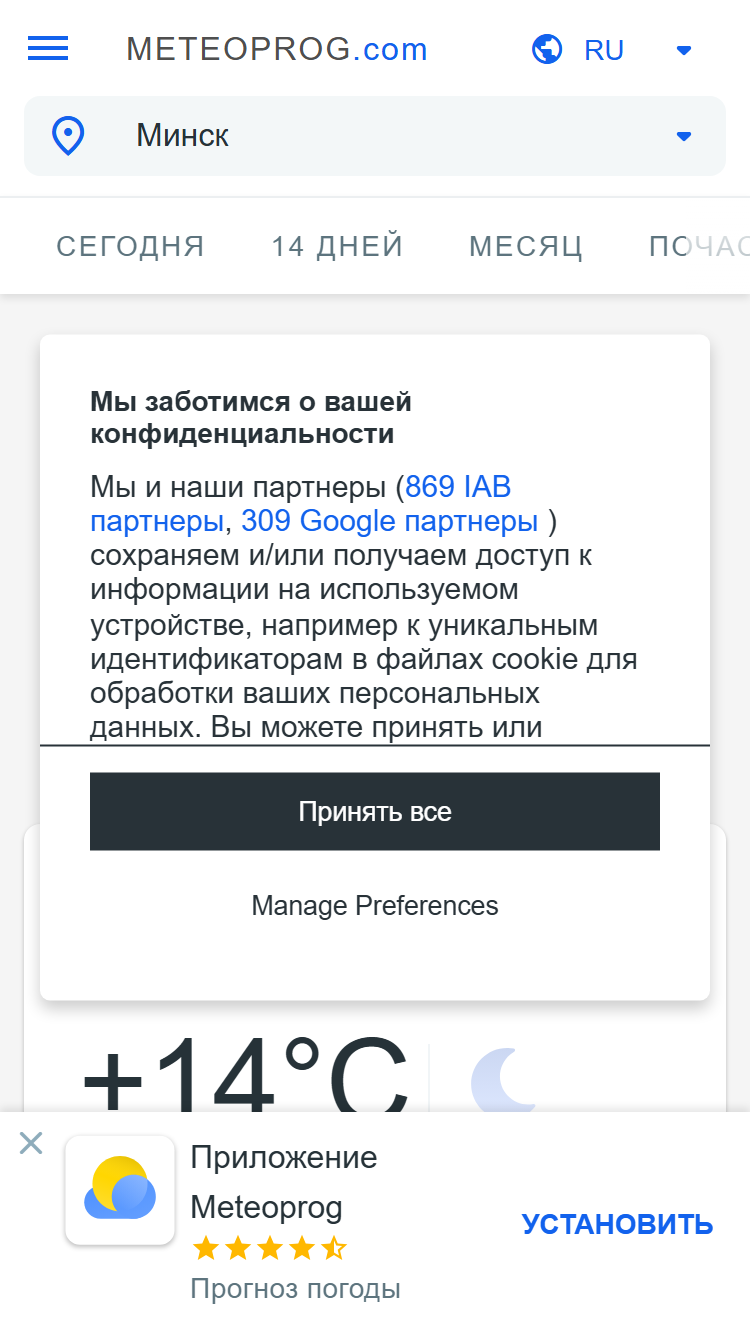Viewport: 750px width, 1334px height.
Task: Open the 309 Google партнеры link
Action: tap(390, 521)
